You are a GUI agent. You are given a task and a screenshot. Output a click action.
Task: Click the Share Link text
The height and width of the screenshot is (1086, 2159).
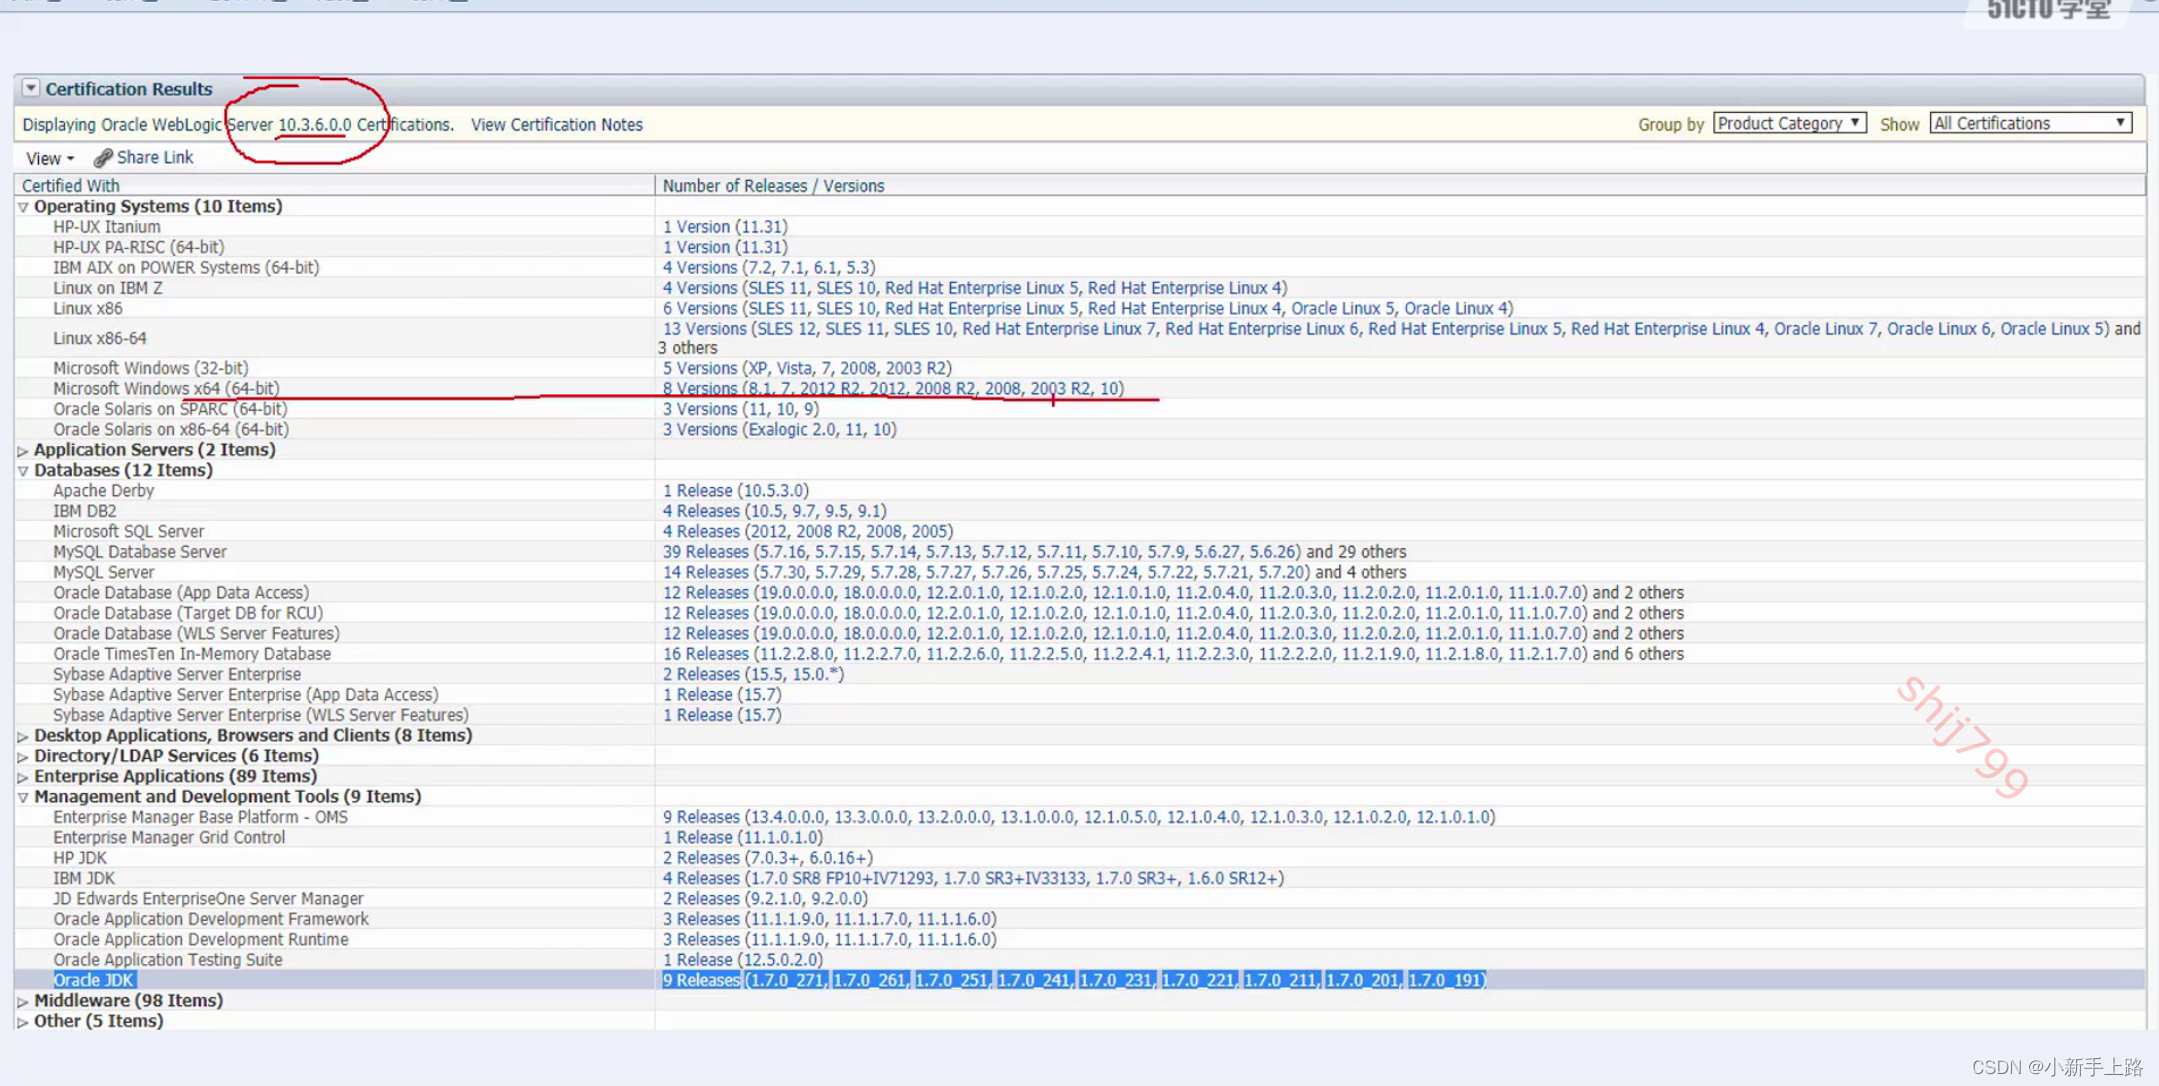point(155,158)
